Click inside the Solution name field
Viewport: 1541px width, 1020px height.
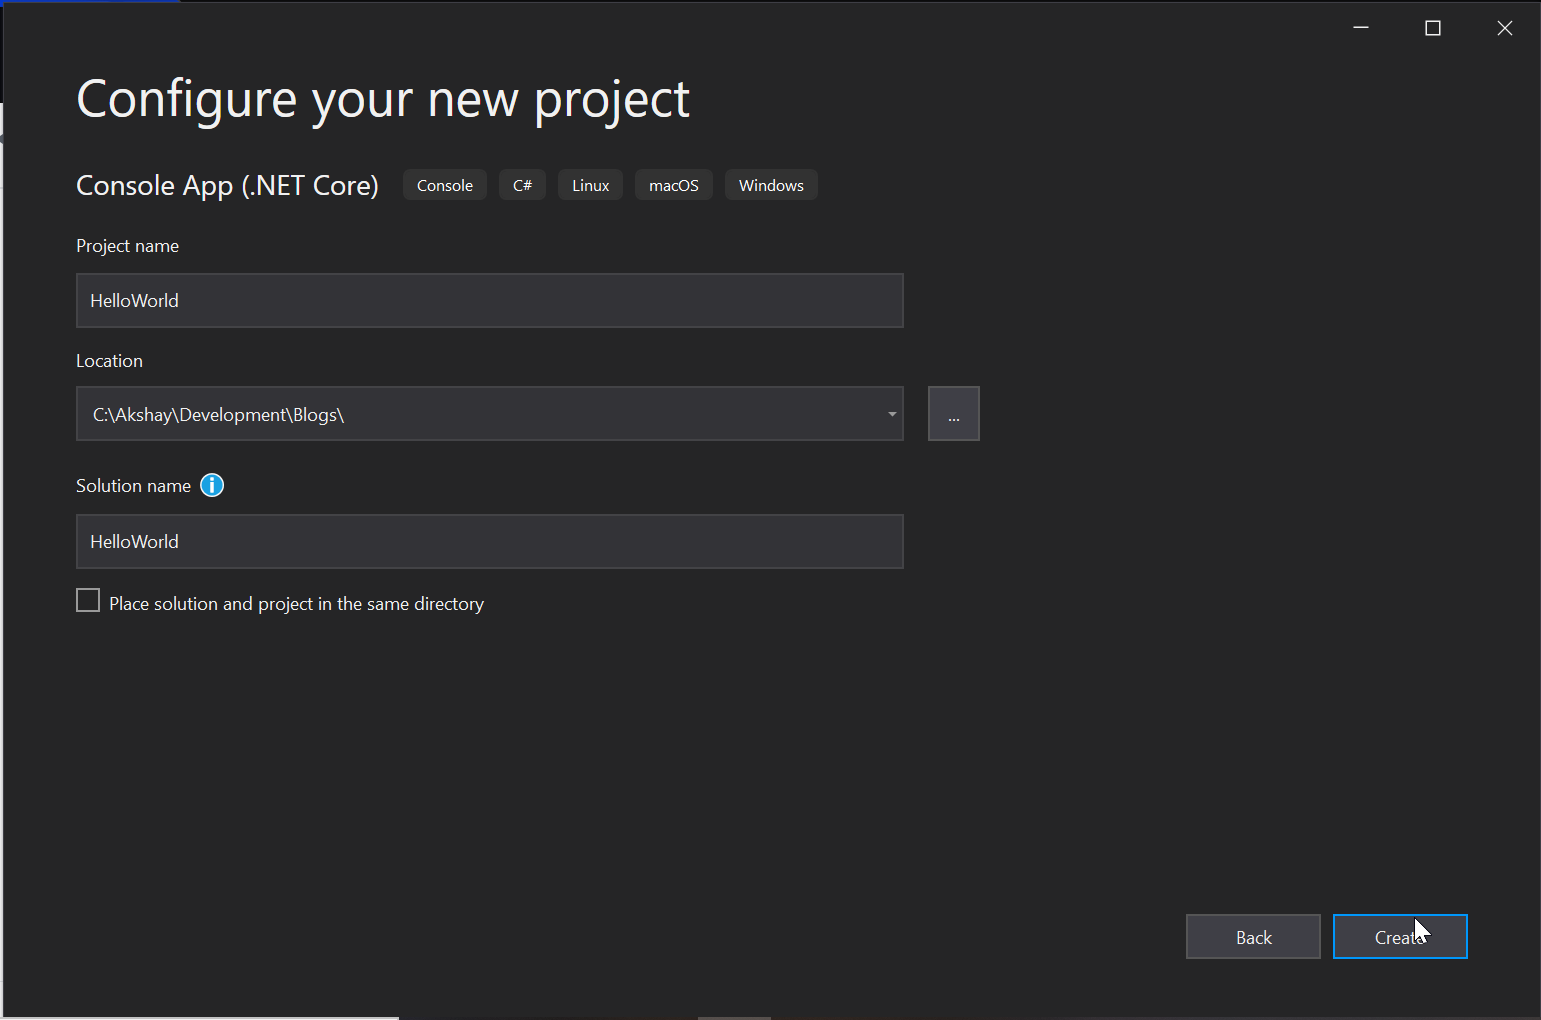[x=489, y=541]
